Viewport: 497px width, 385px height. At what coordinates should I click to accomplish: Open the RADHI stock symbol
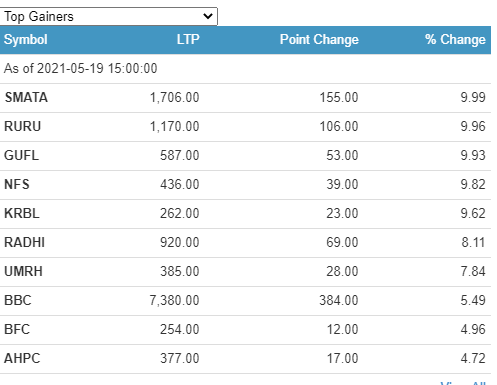click(24, 242)
